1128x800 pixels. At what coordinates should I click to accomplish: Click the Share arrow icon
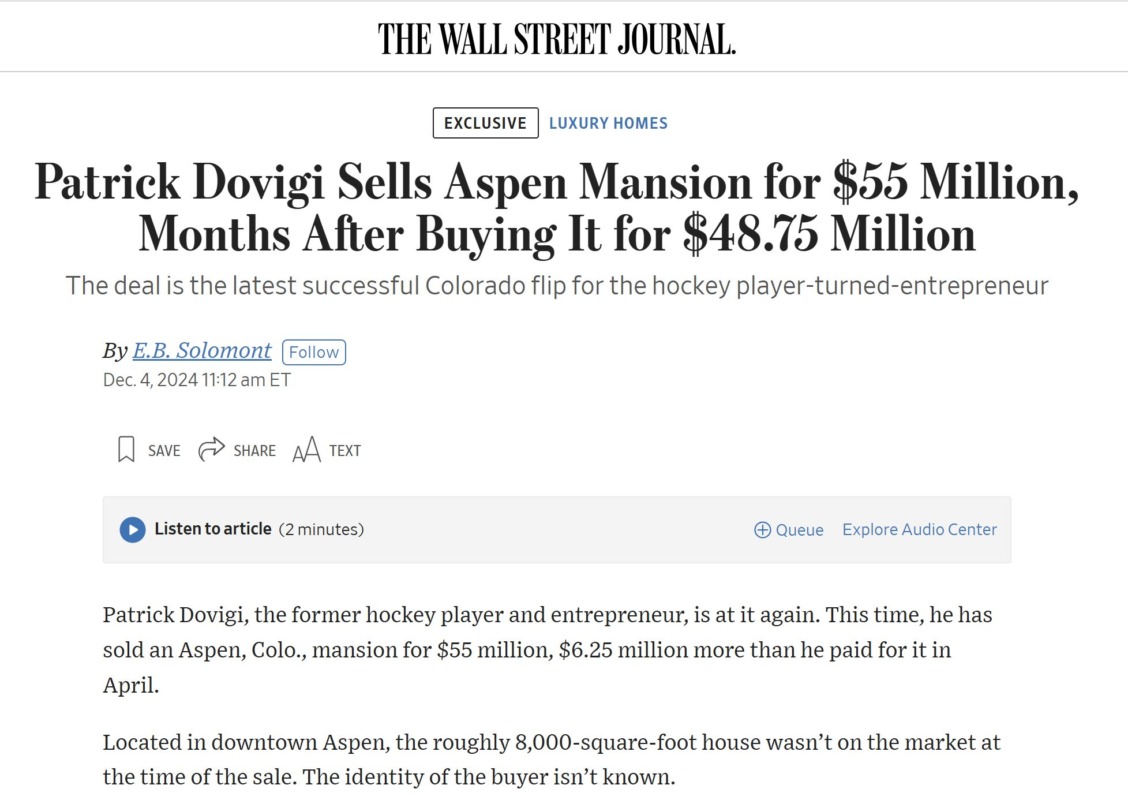tap(211, 450)
